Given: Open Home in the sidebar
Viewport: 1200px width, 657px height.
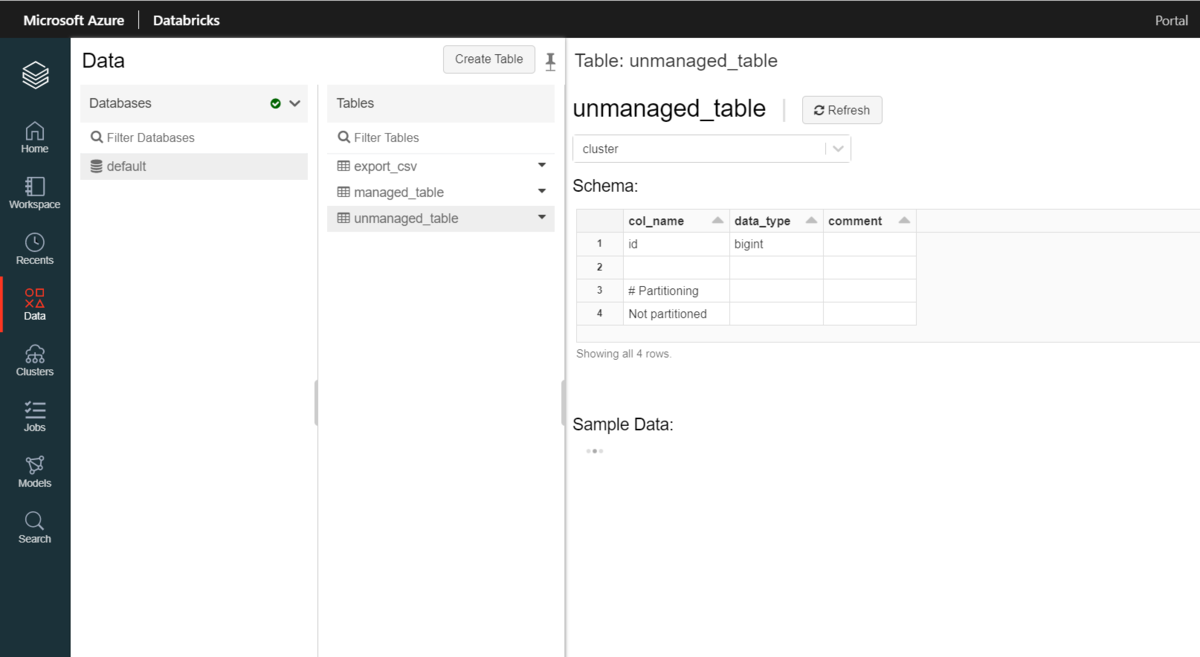Looking at the screenshot, I should point(35,138).
